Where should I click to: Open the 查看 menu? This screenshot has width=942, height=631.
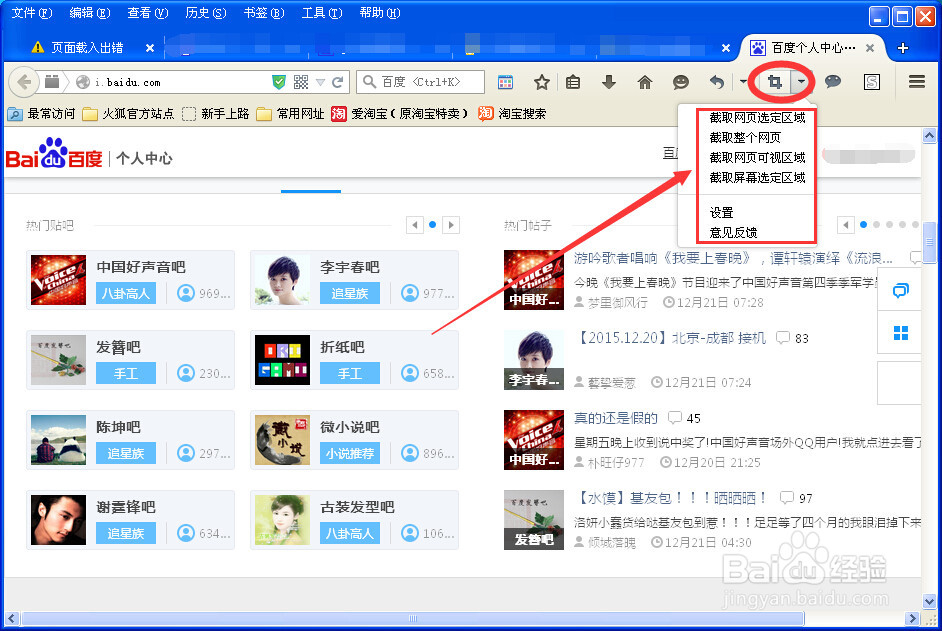tap(148, 13)
